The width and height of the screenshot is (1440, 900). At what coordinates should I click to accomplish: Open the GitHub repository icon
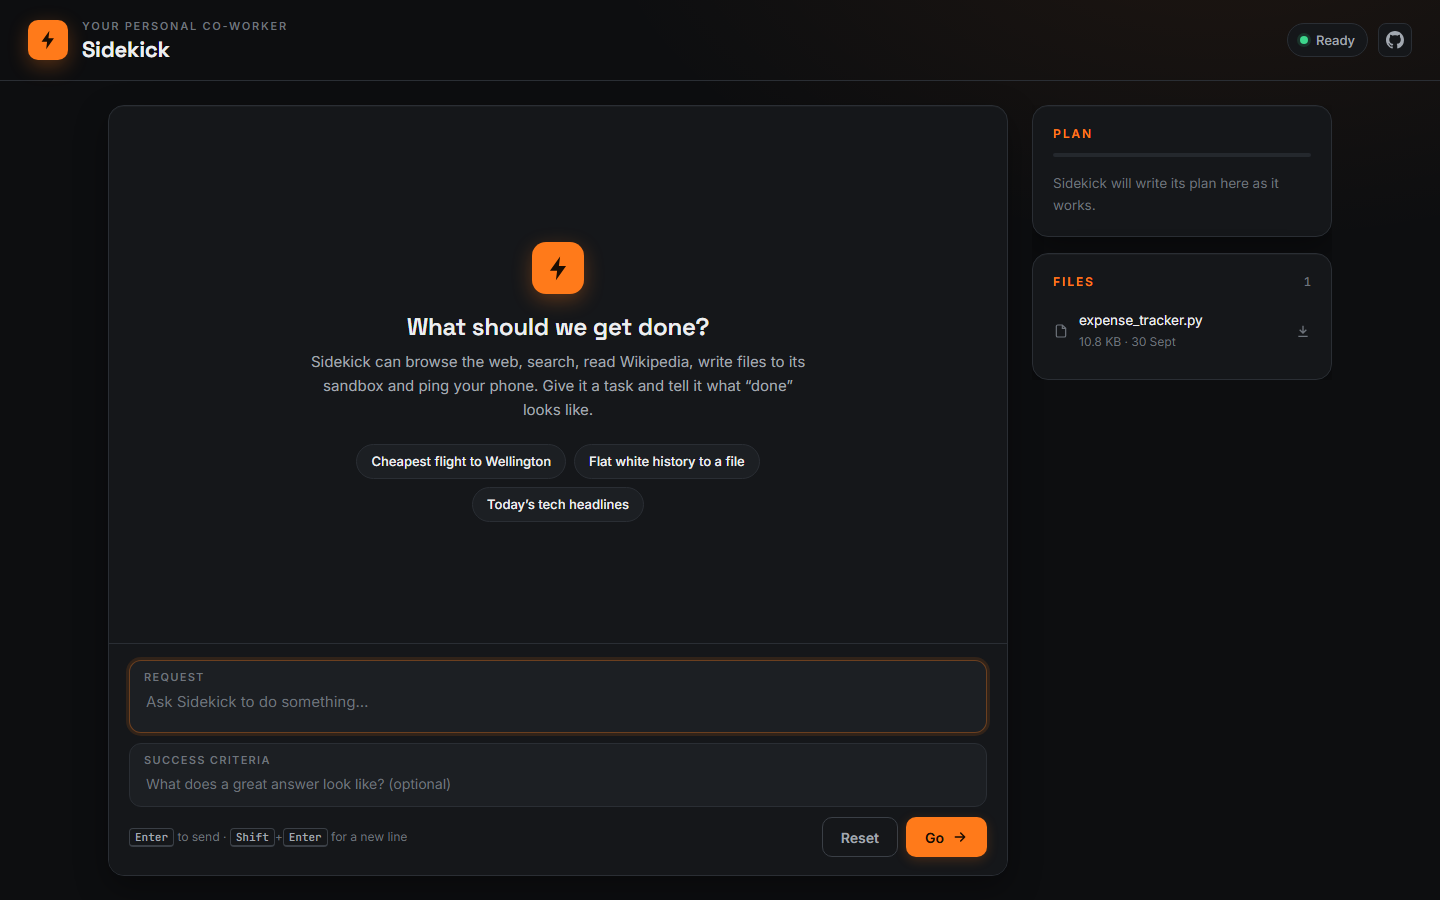pyautogui.click(x=1395, y=40)
